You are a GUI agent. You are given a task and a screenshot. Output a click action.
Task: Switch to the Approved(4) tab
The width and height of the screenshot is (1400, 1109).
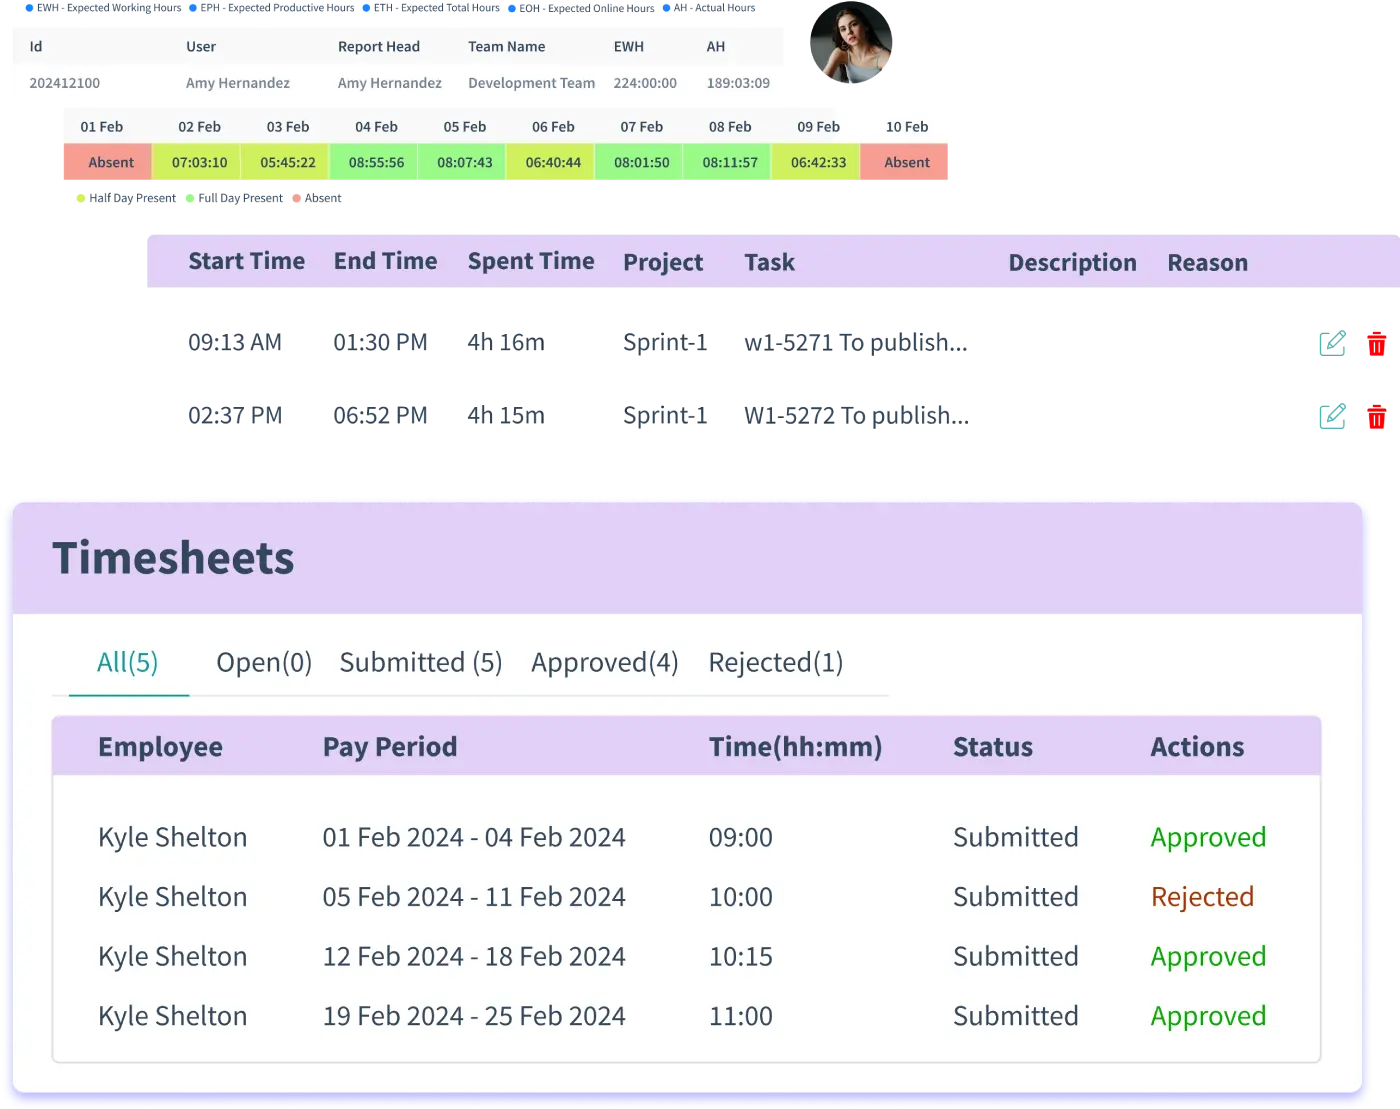point(604,662)
